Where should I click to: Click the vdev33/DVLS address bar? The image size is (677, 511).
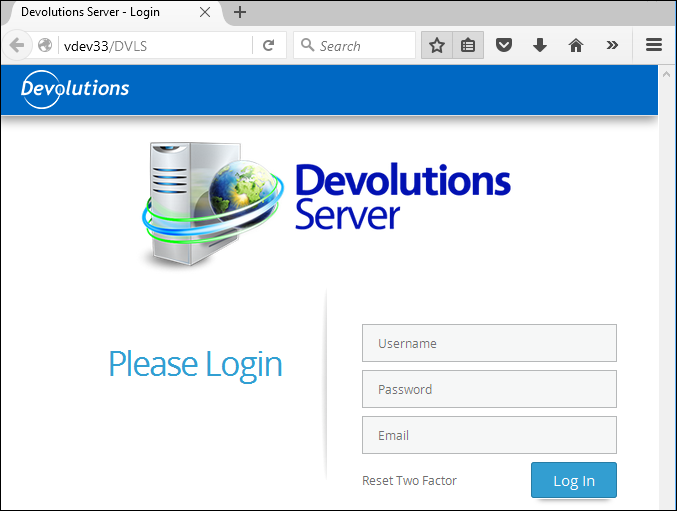(x=155, y=45)
